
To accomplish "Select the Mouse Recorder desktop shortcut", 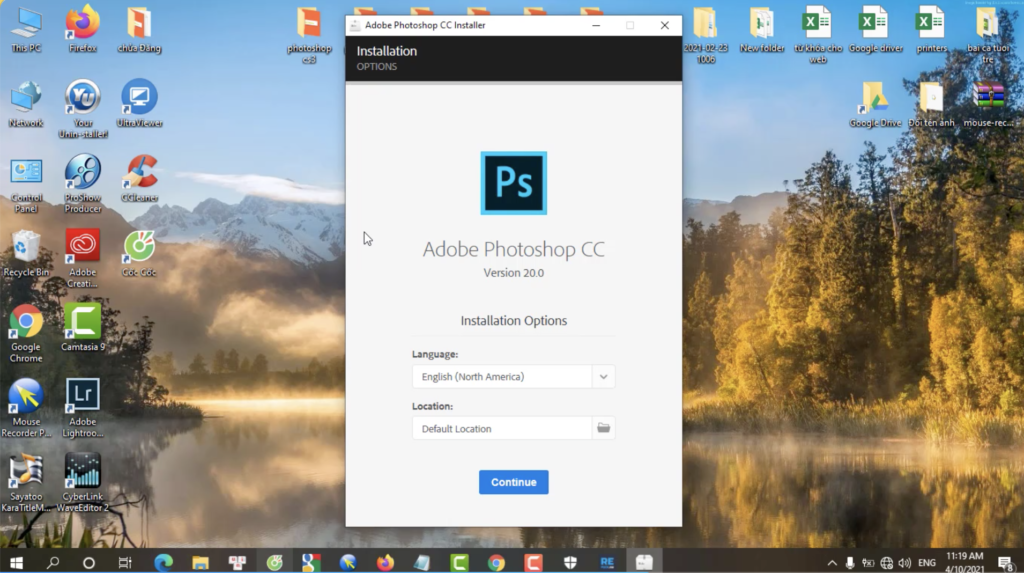I will 26,409.
